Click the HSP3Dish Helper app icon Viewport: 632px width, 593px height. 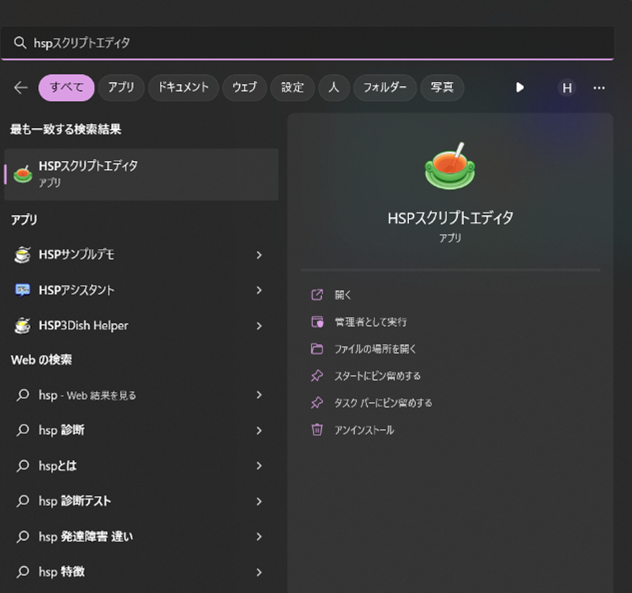click(23, 326)
